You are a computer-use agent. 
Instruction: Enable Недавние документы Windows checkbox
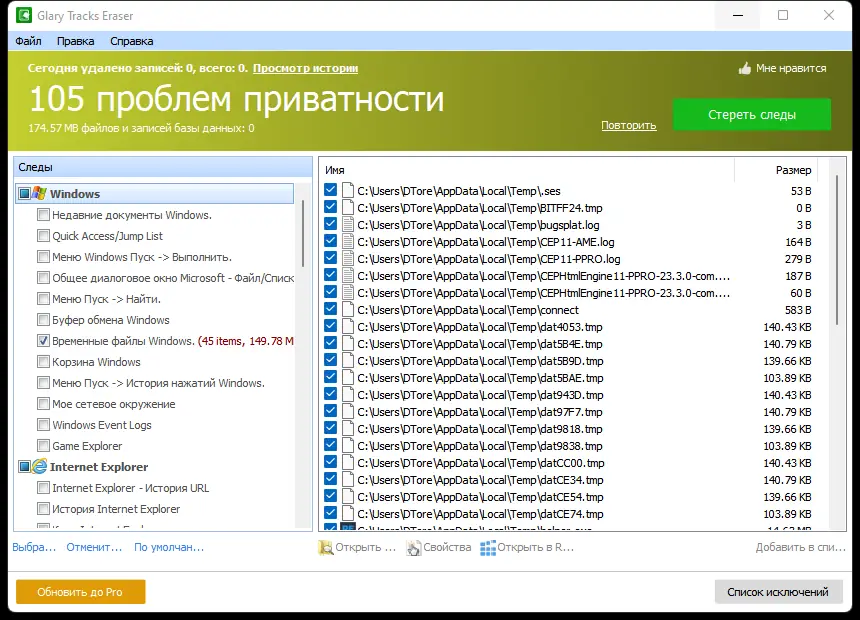(x=43, y=215)
